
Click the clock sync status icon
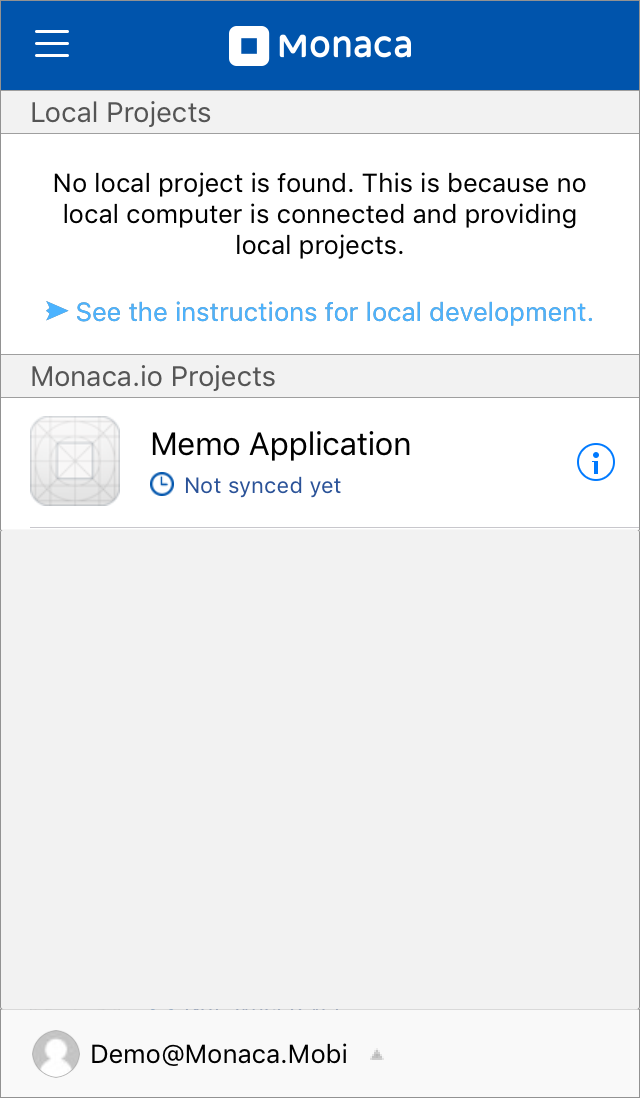pyautogui.click(x=161, y=485)
